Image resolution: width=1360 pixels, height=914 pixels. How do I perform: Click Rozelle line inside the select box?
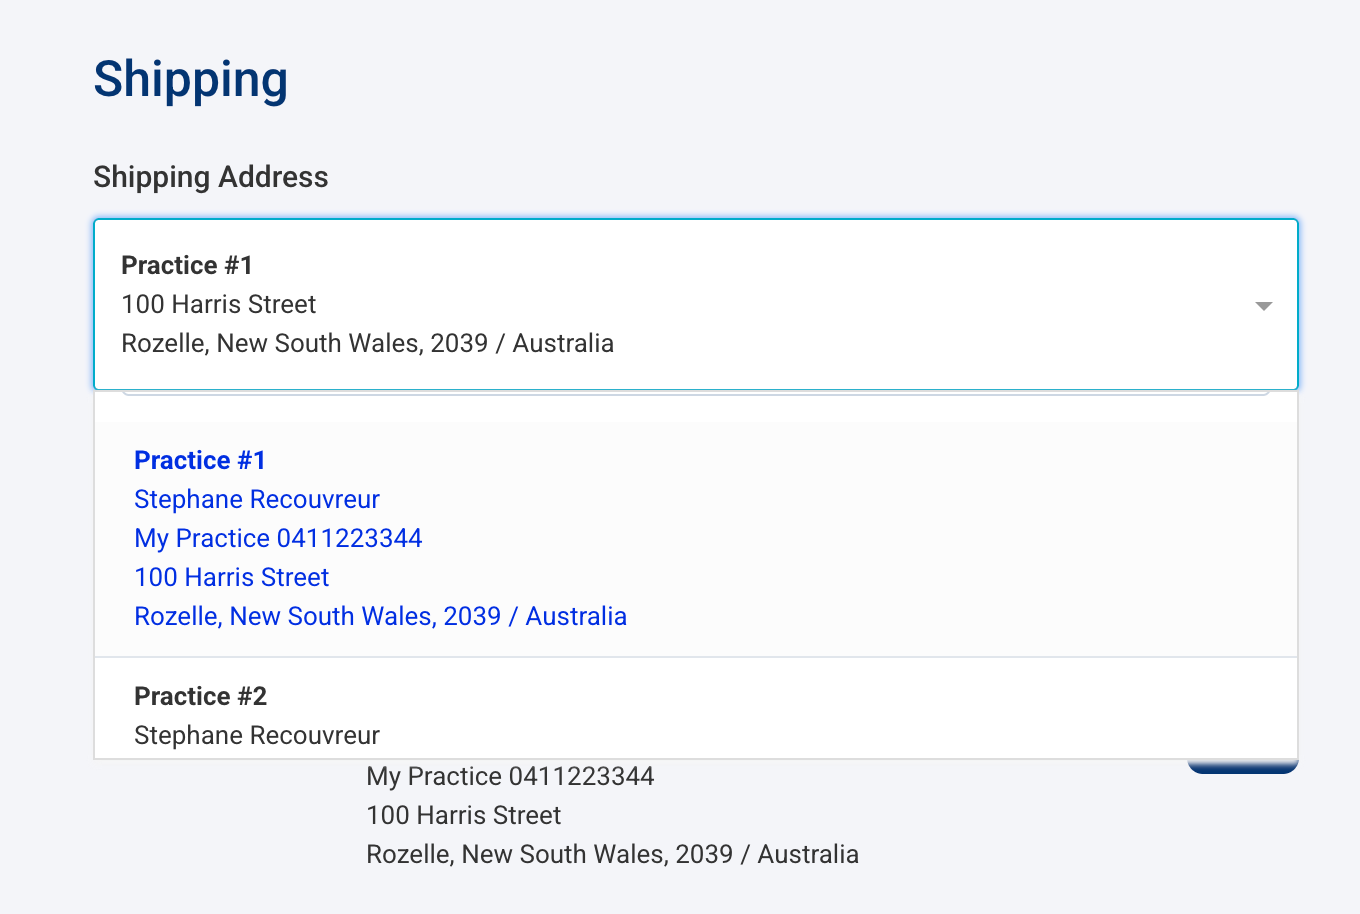click(368, 343)
